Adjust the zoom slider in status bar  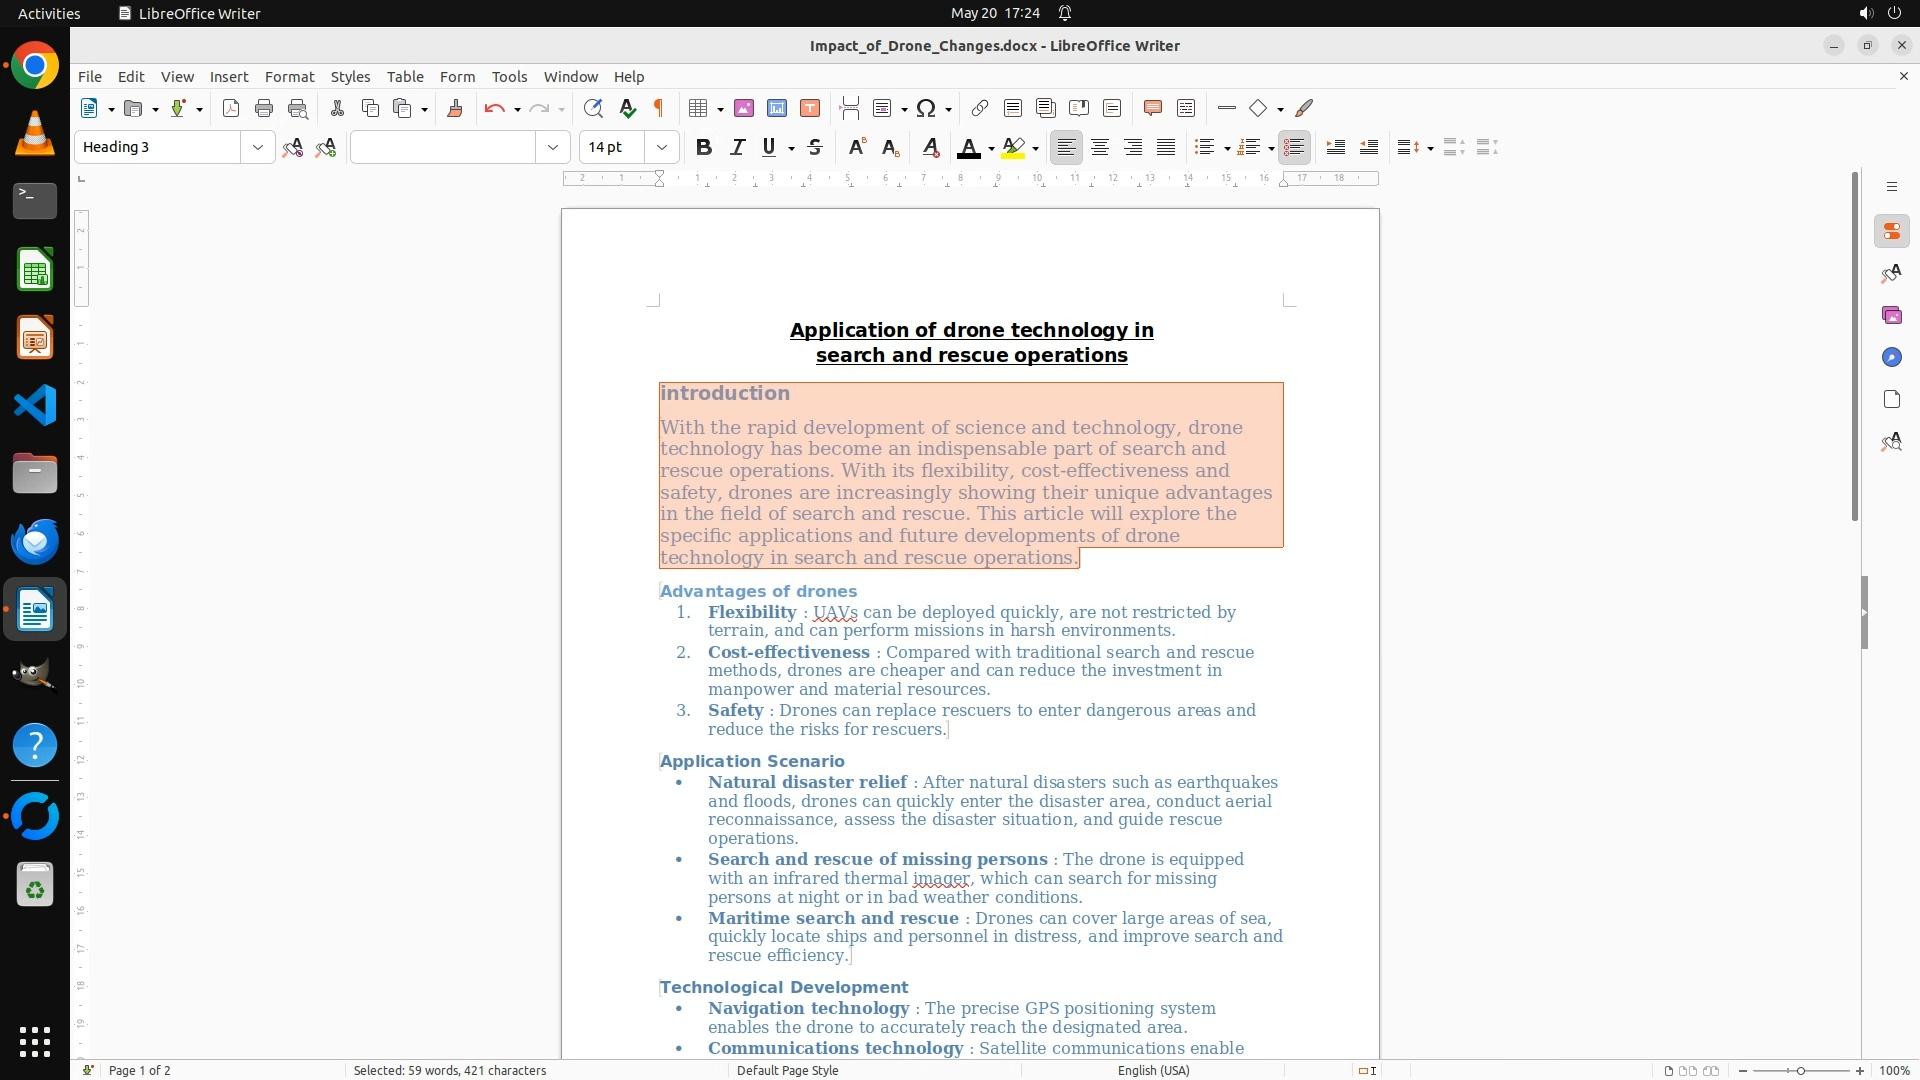1800,1070
